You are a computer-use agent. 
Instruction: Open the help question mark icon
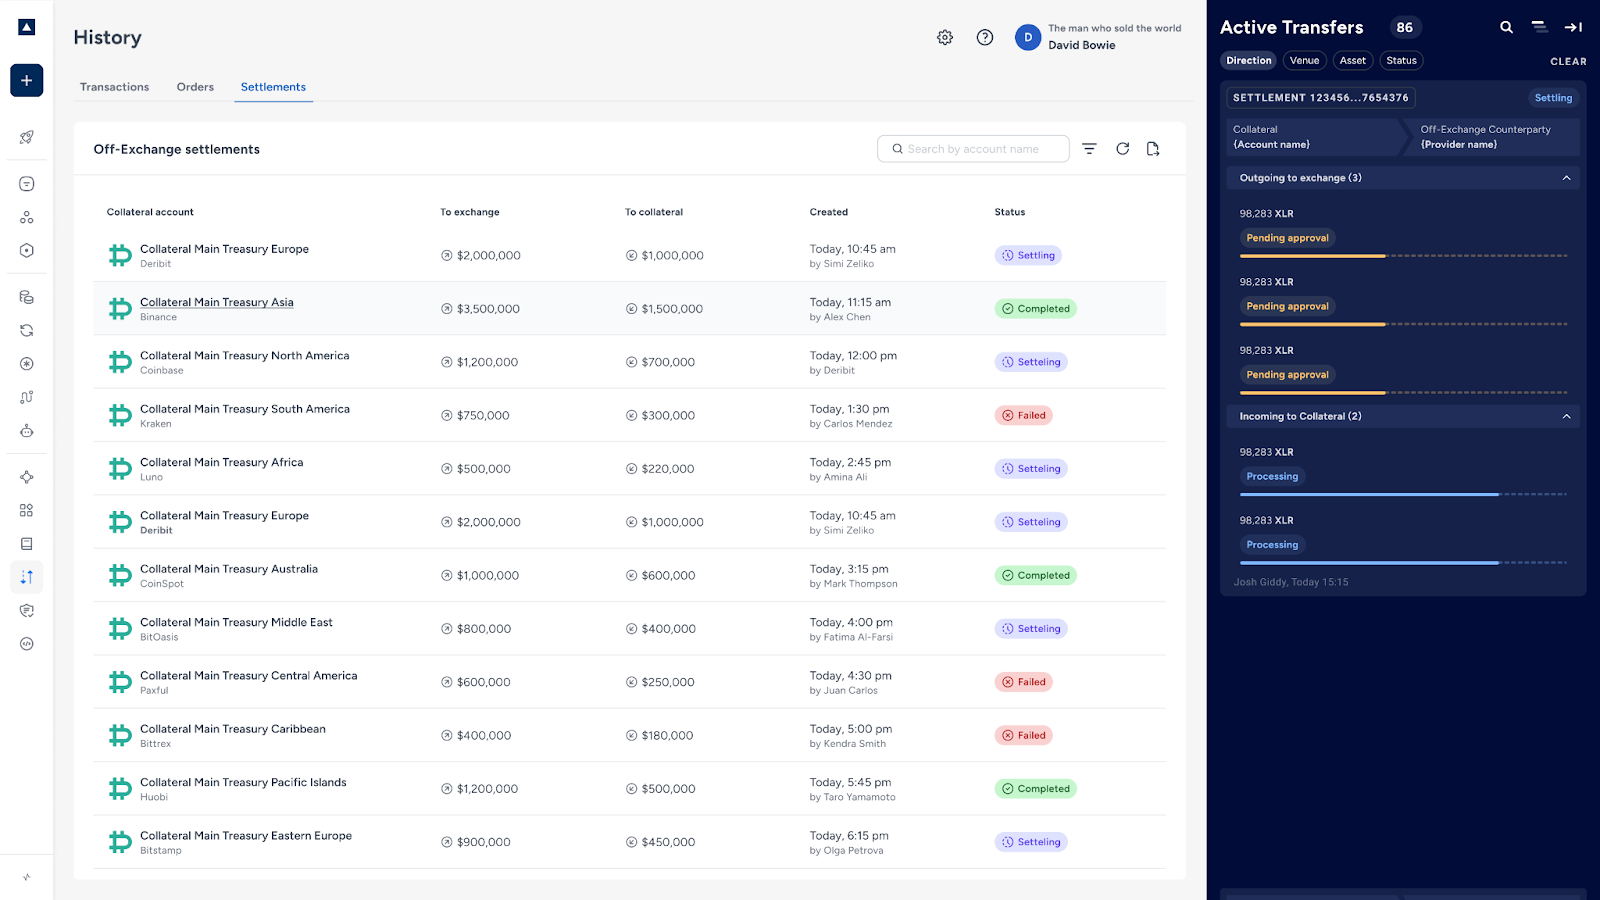[x=985, y=37]
